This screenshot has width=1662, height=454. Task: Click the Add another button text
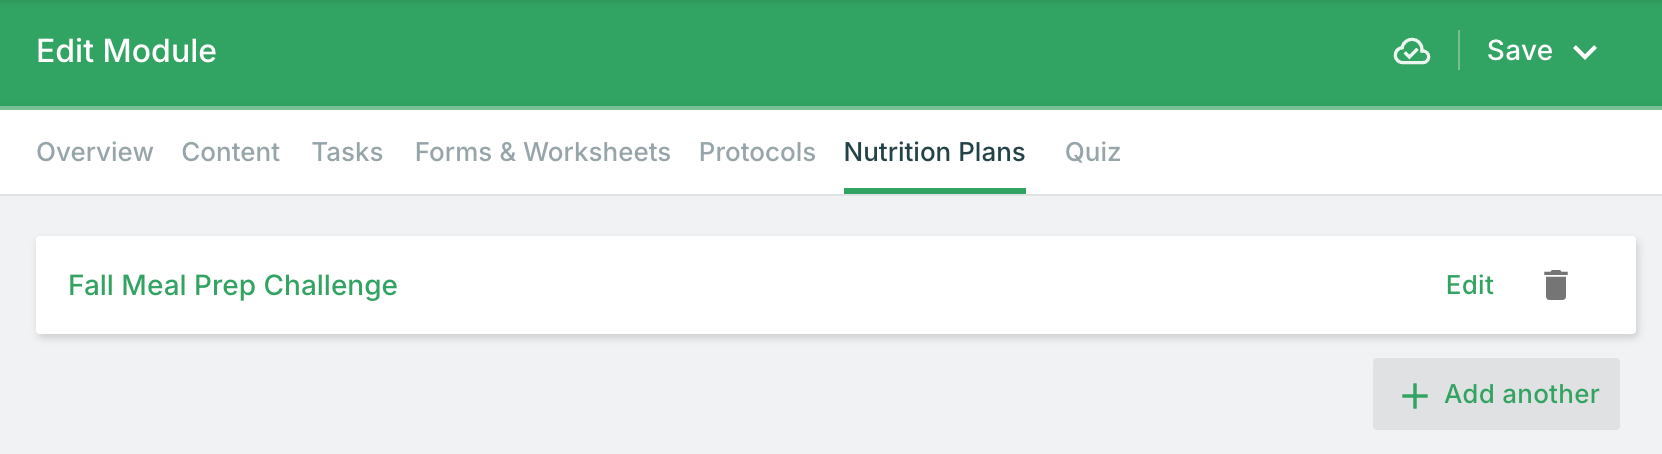coord(1521,394)
